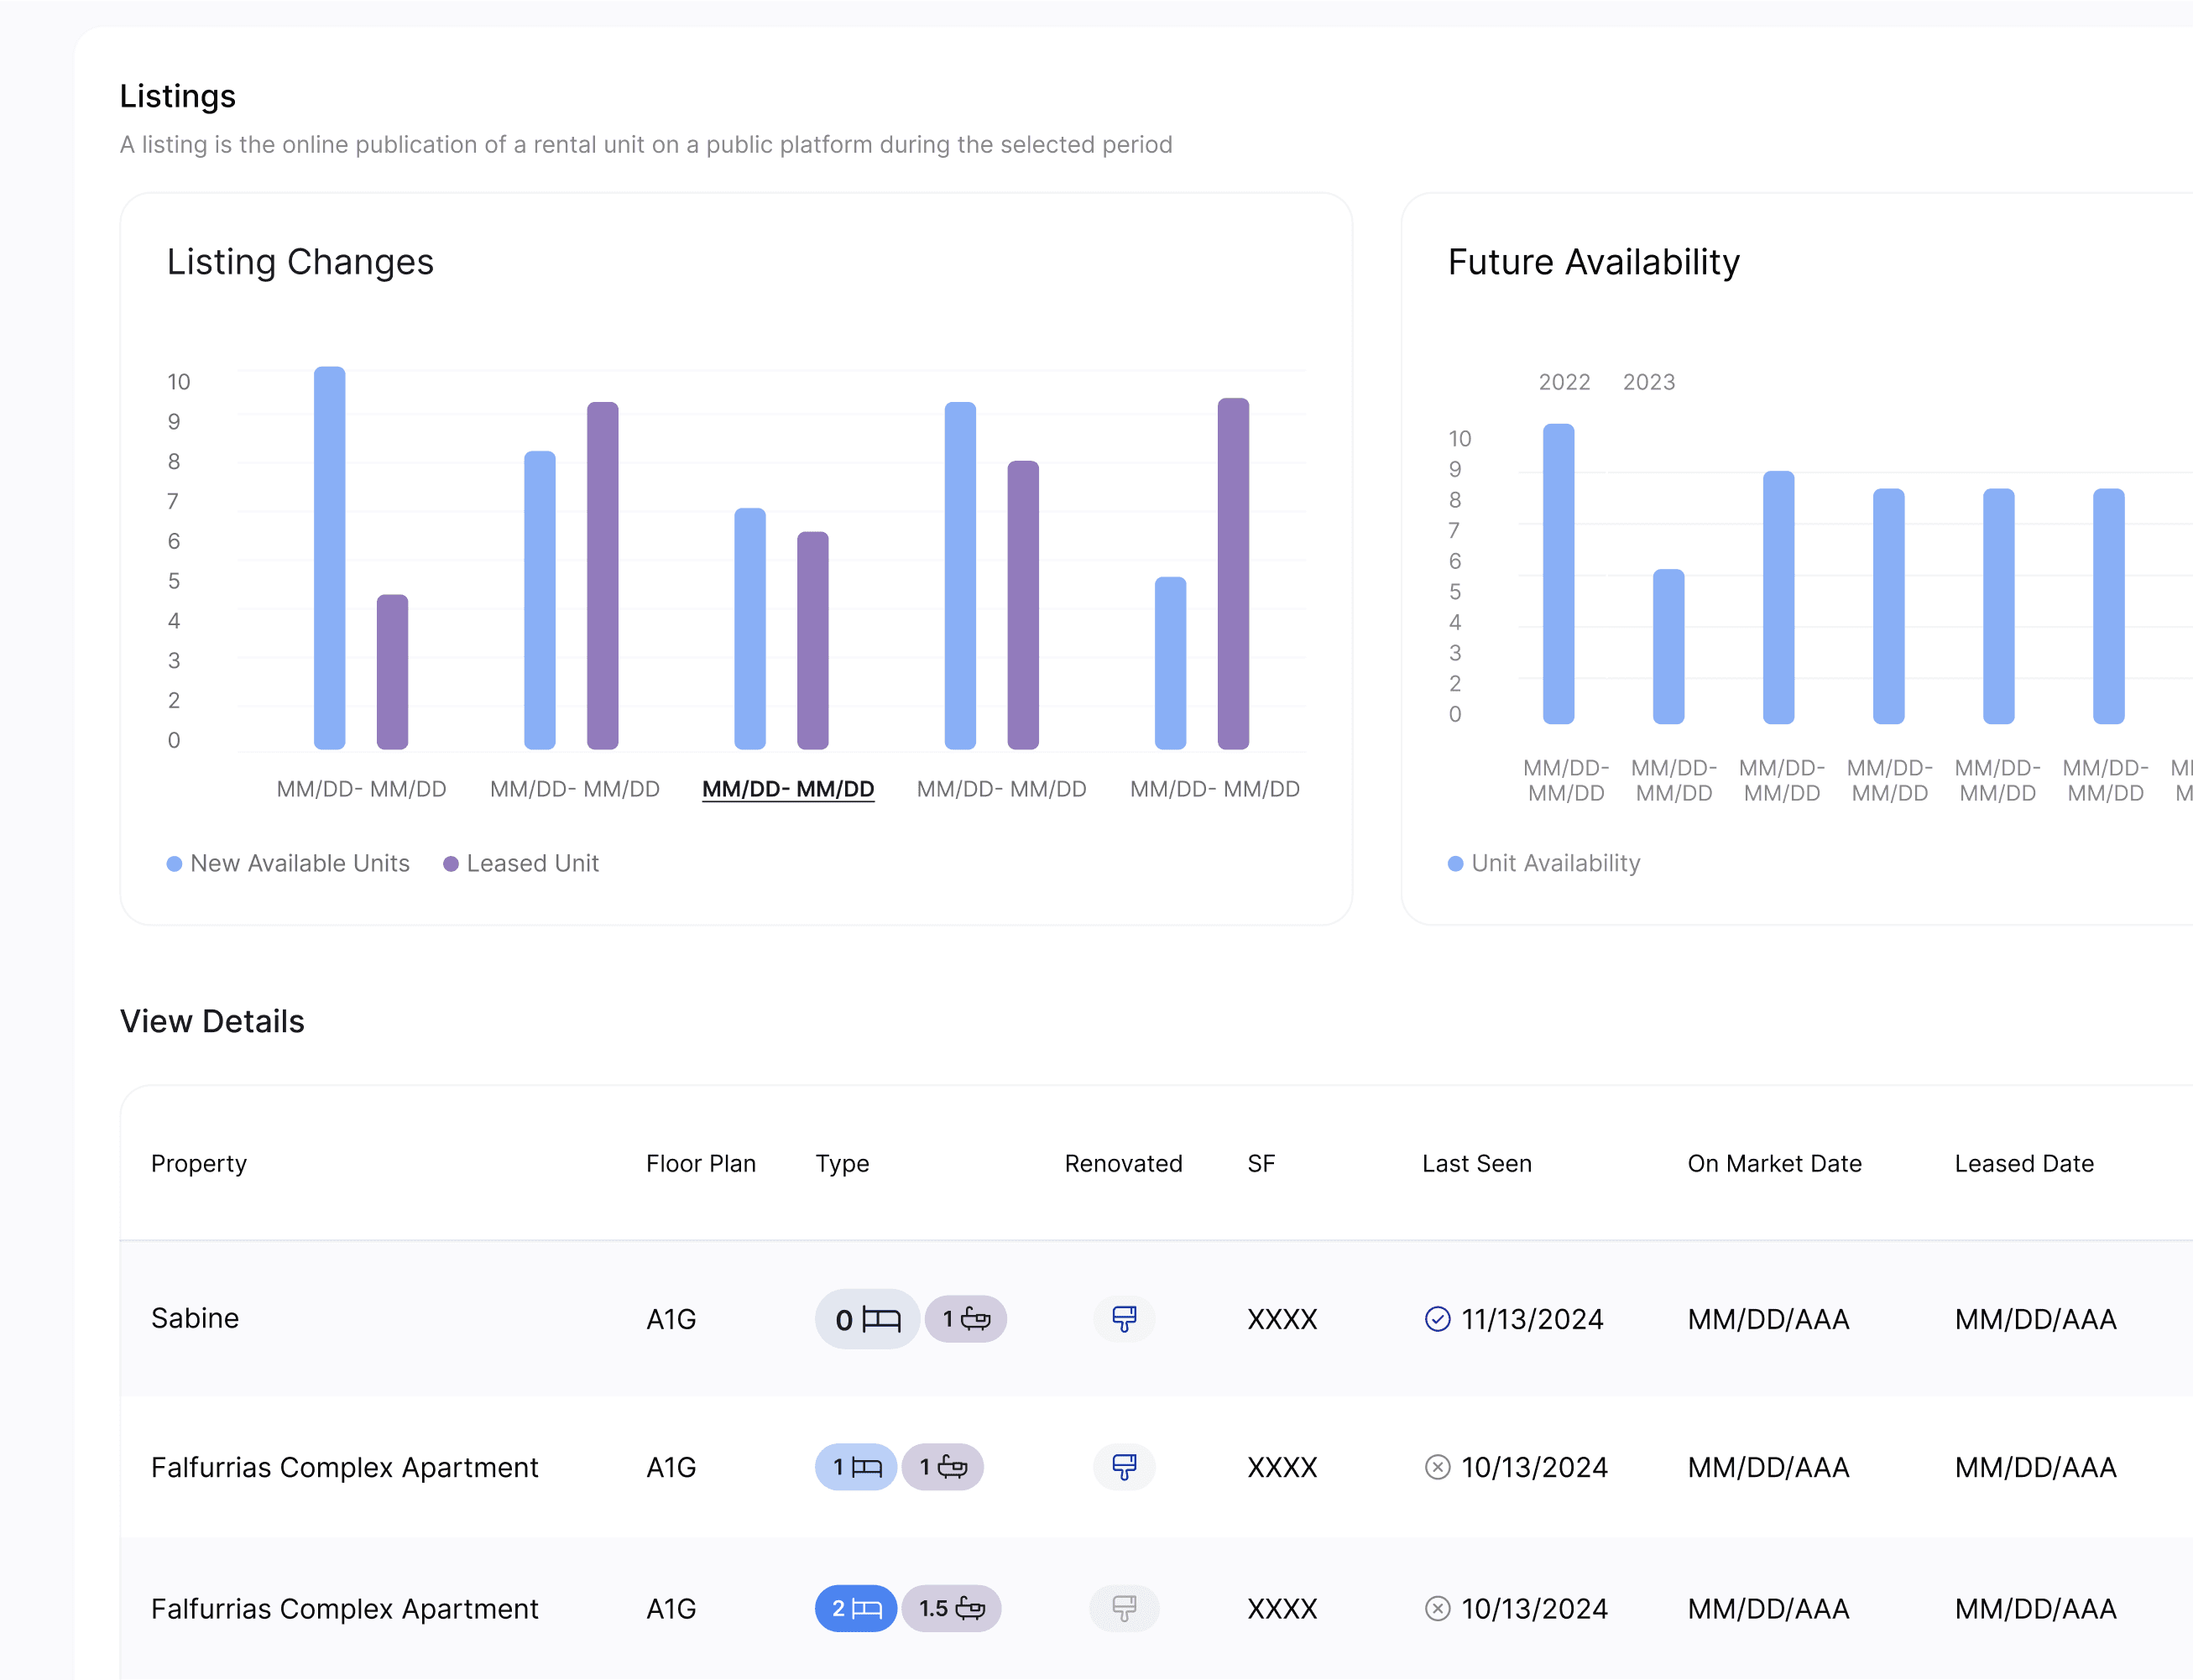Click the 2 bedroom blue badge
The width and height of the screenshot is (2193, 1680).
pyautogui.click(x=856, y=1608)
